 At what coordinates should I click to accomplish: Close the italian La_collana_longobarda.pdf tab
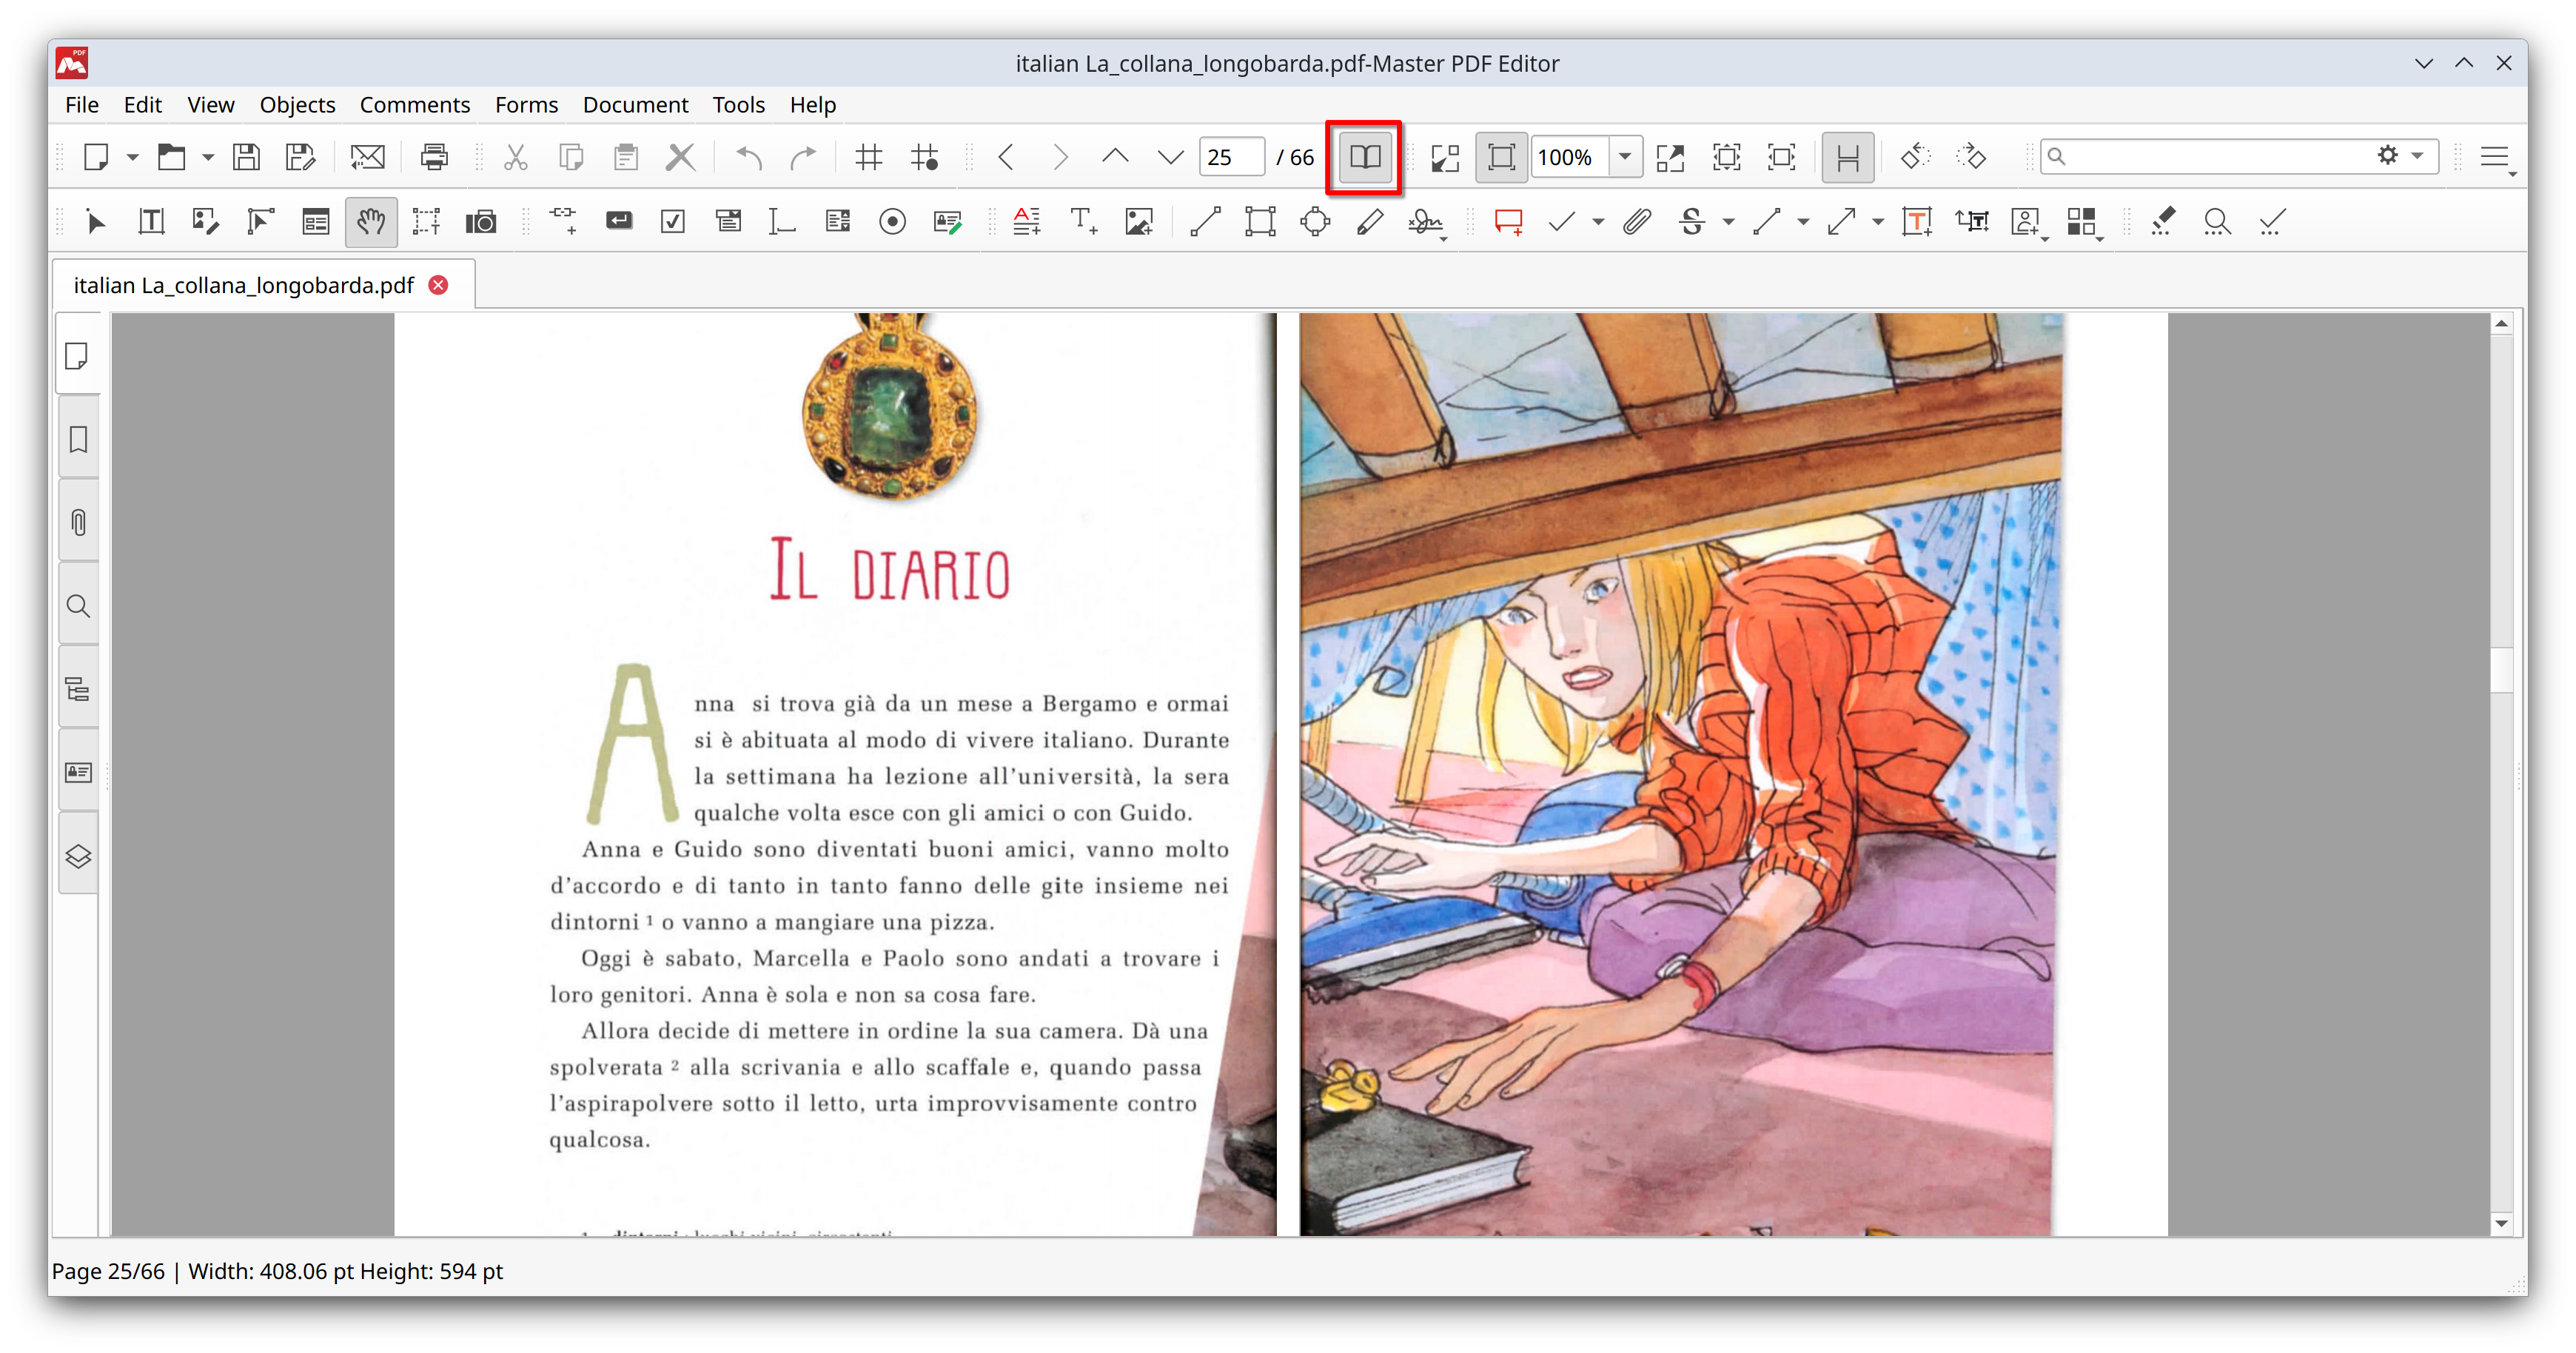tap(438, 285)
